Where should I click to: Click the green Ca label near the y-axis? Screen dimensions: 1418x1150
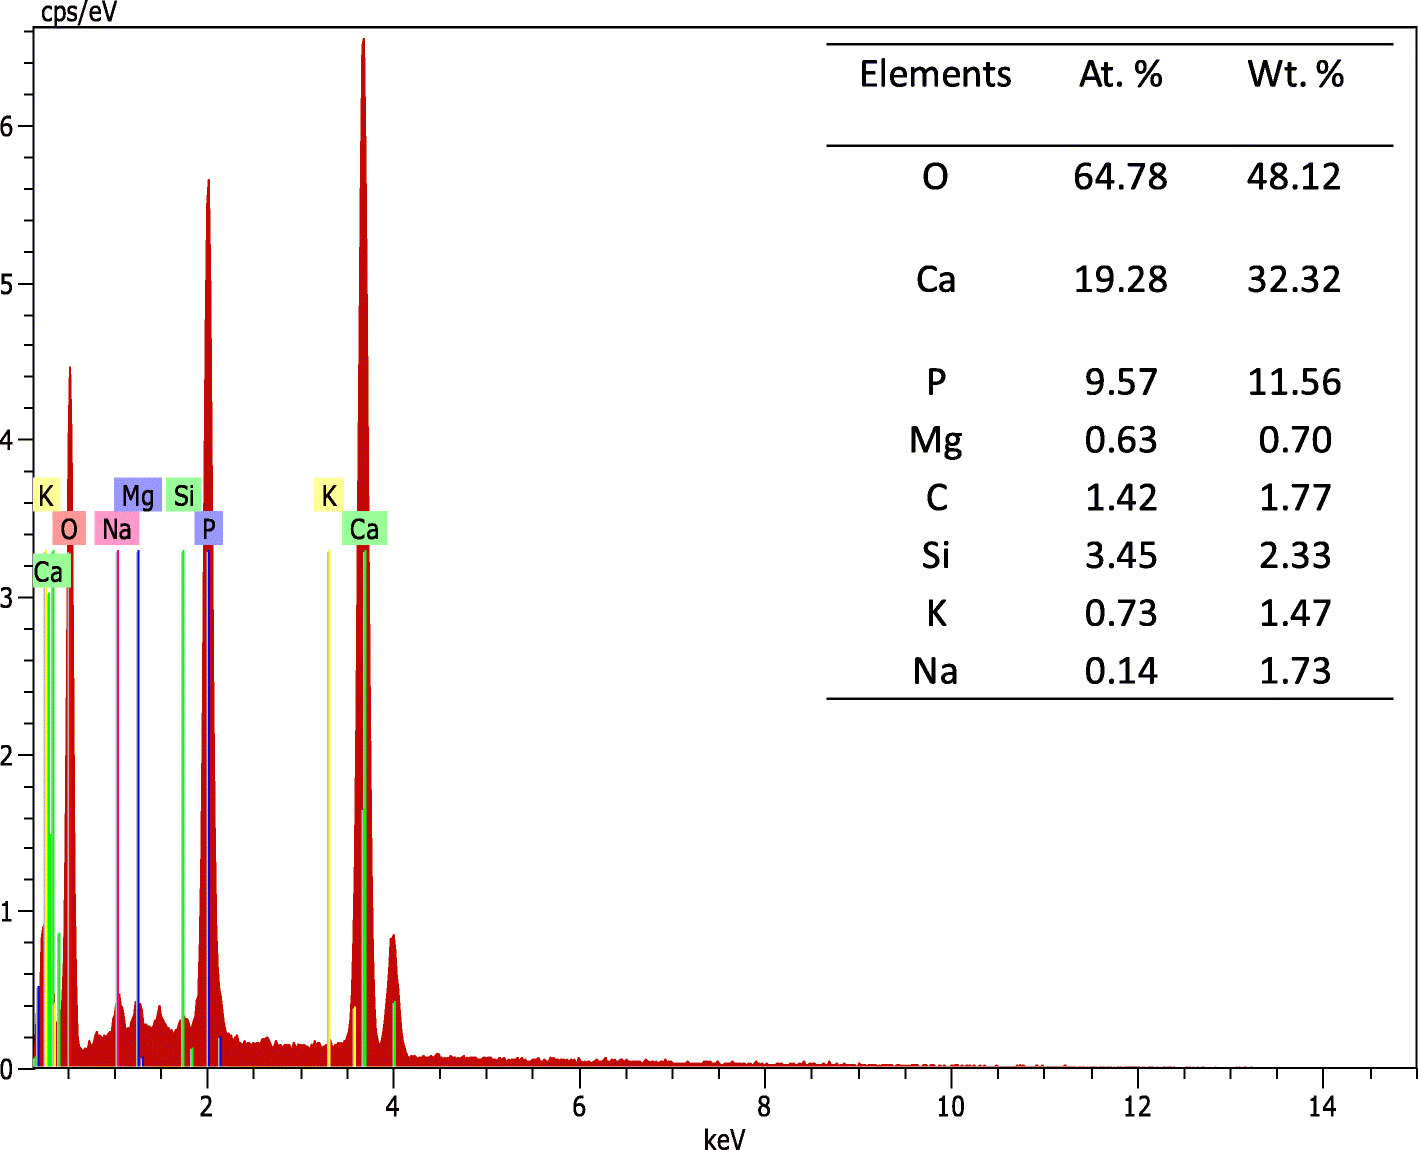click(49, 572)
